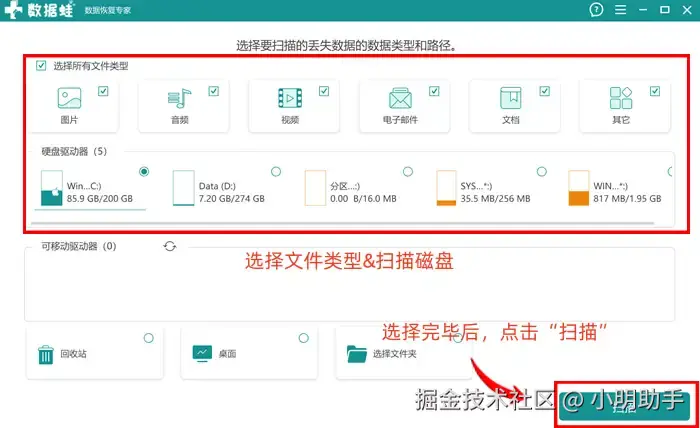Uncheck the Pictures (图片) checkbox
The image size is (700, 428).
[x=103, y=91]
